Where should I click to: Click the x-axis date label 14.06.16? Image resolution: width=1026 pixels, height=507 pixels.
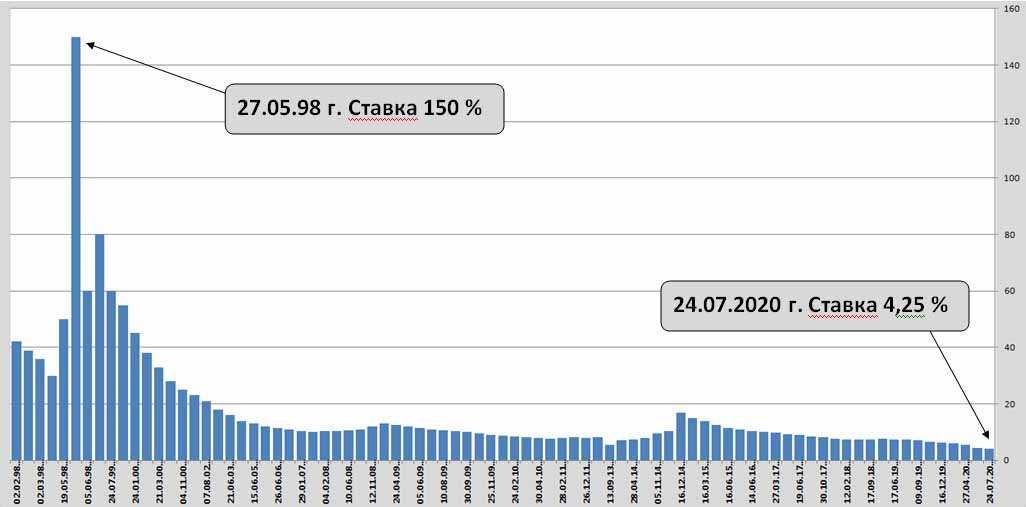[752, 483]
